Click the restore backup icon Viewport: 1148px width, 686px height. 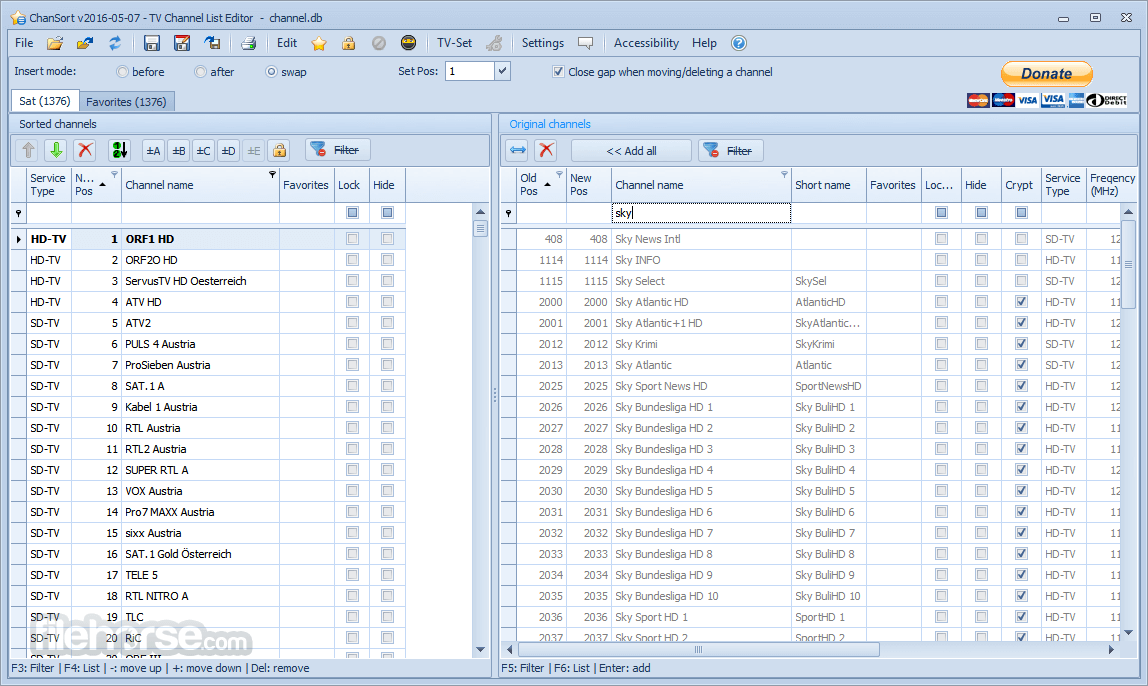pyautogui.click(x=212, y=43)
